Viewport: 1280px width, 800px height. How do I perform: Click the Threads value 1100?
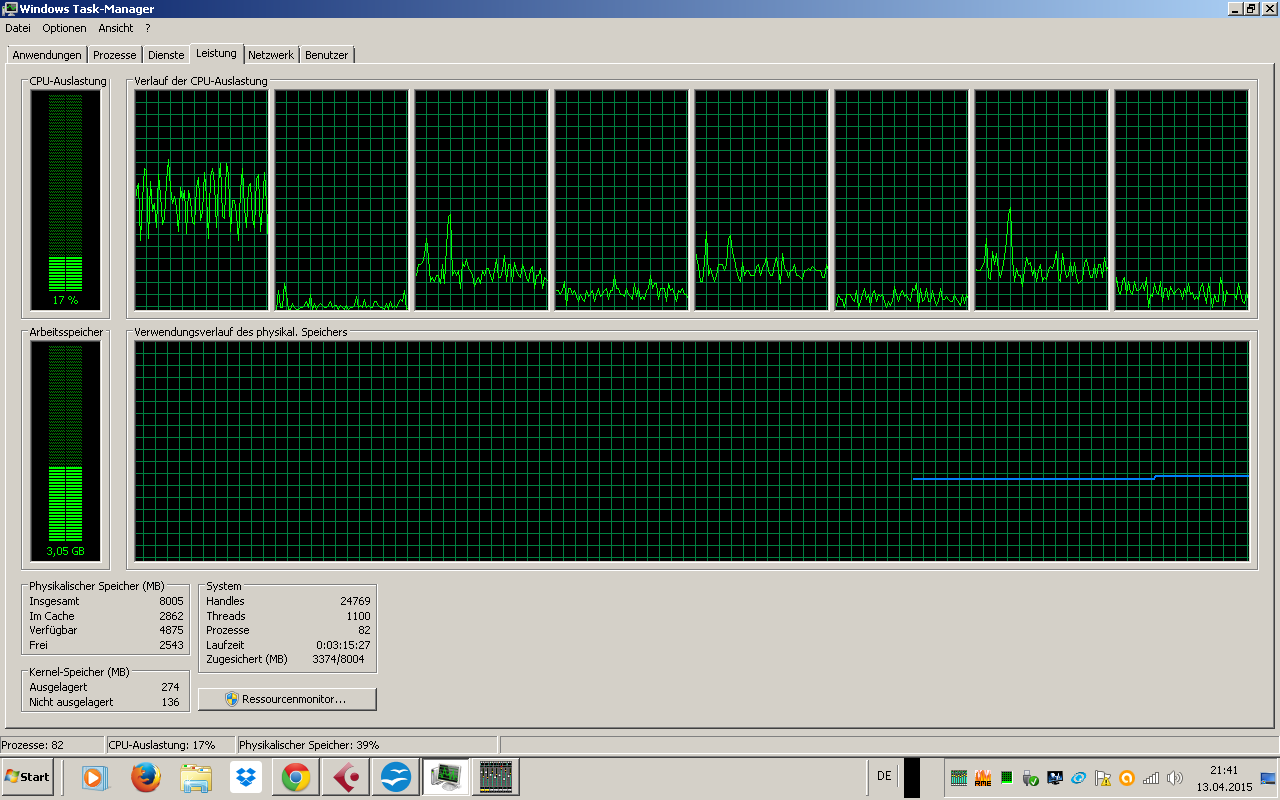pyautogui.click(x=358, y=616)
